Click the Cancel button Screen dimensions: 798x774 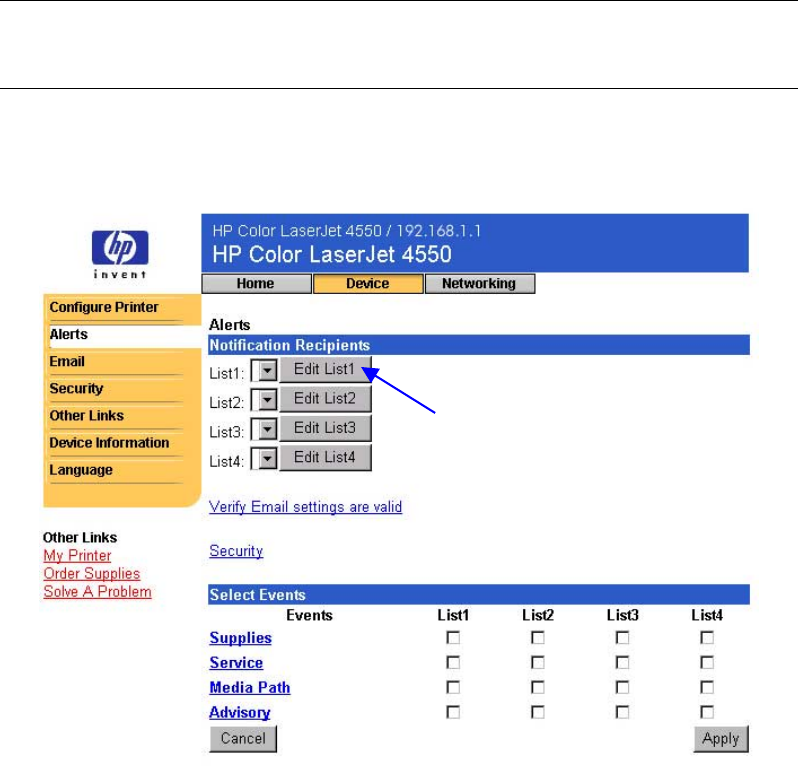(x=243, y=739)
